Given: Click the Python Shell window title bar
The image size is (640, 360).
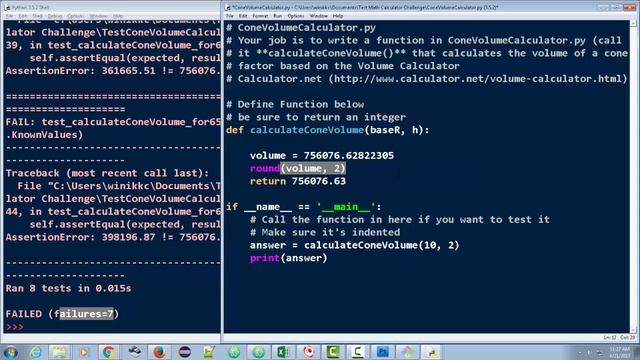Looking at the screenshot, I should [x=112, y=7].
